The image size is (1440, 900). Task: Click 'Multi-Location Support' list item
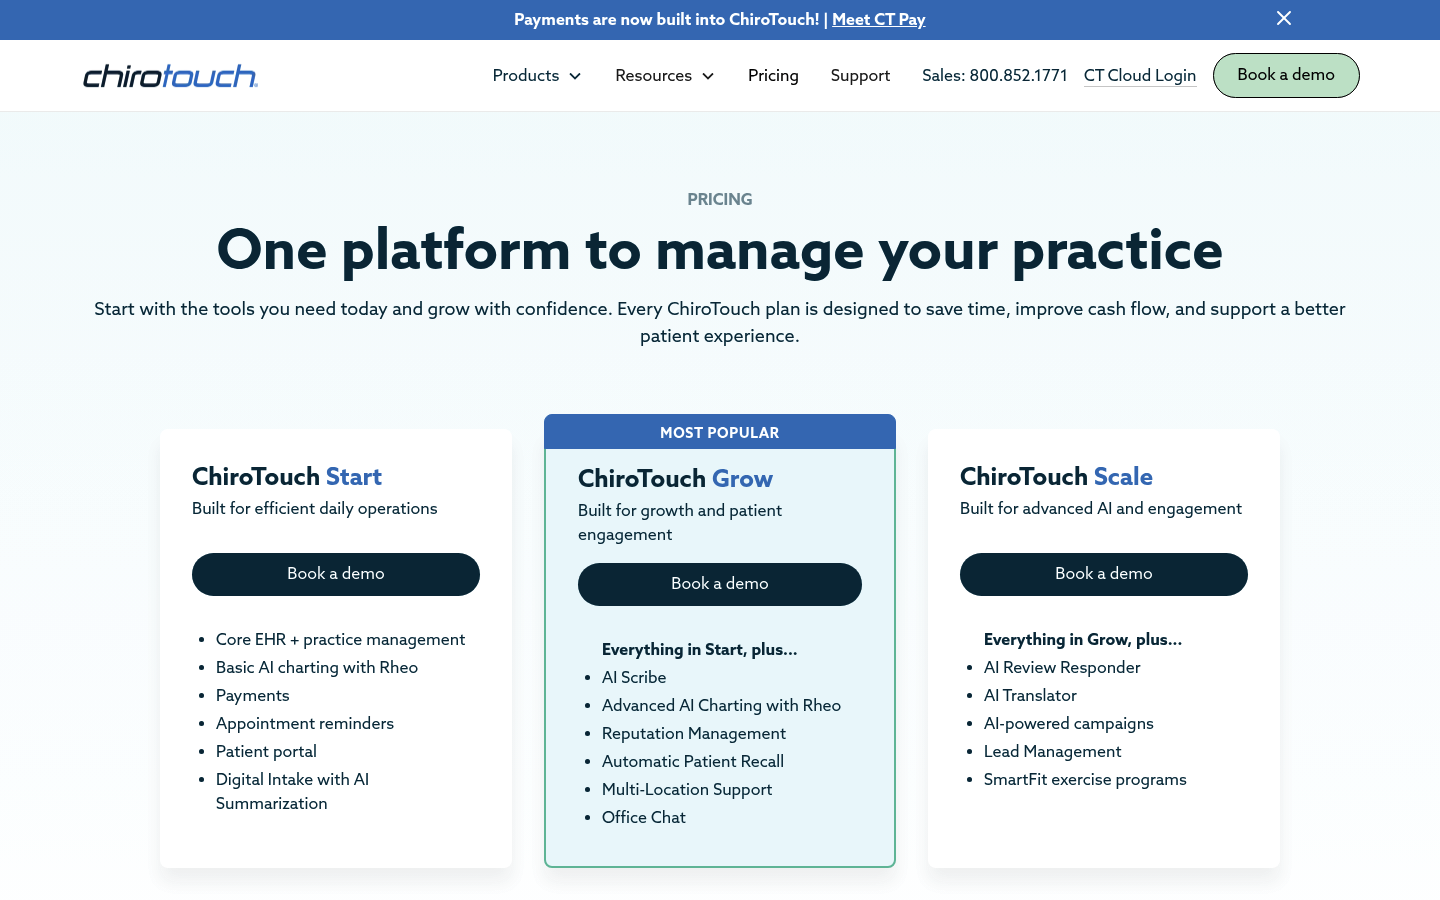click(687, 789)
